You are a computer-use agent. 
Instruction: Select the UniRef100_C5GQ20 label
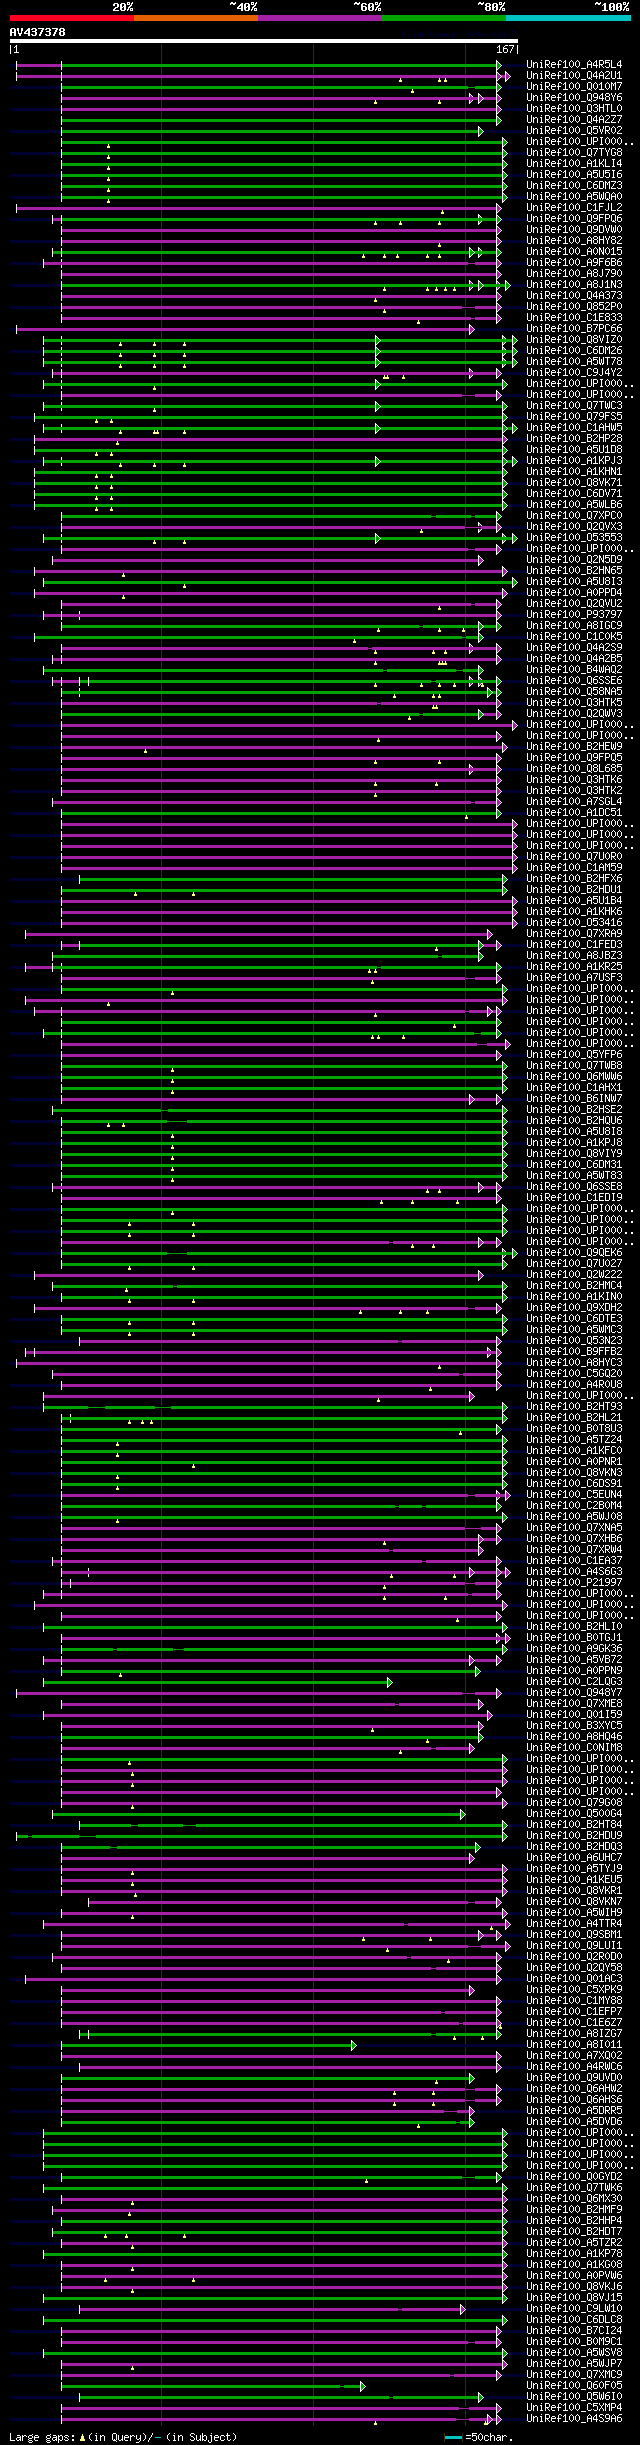coord(574,1374)
